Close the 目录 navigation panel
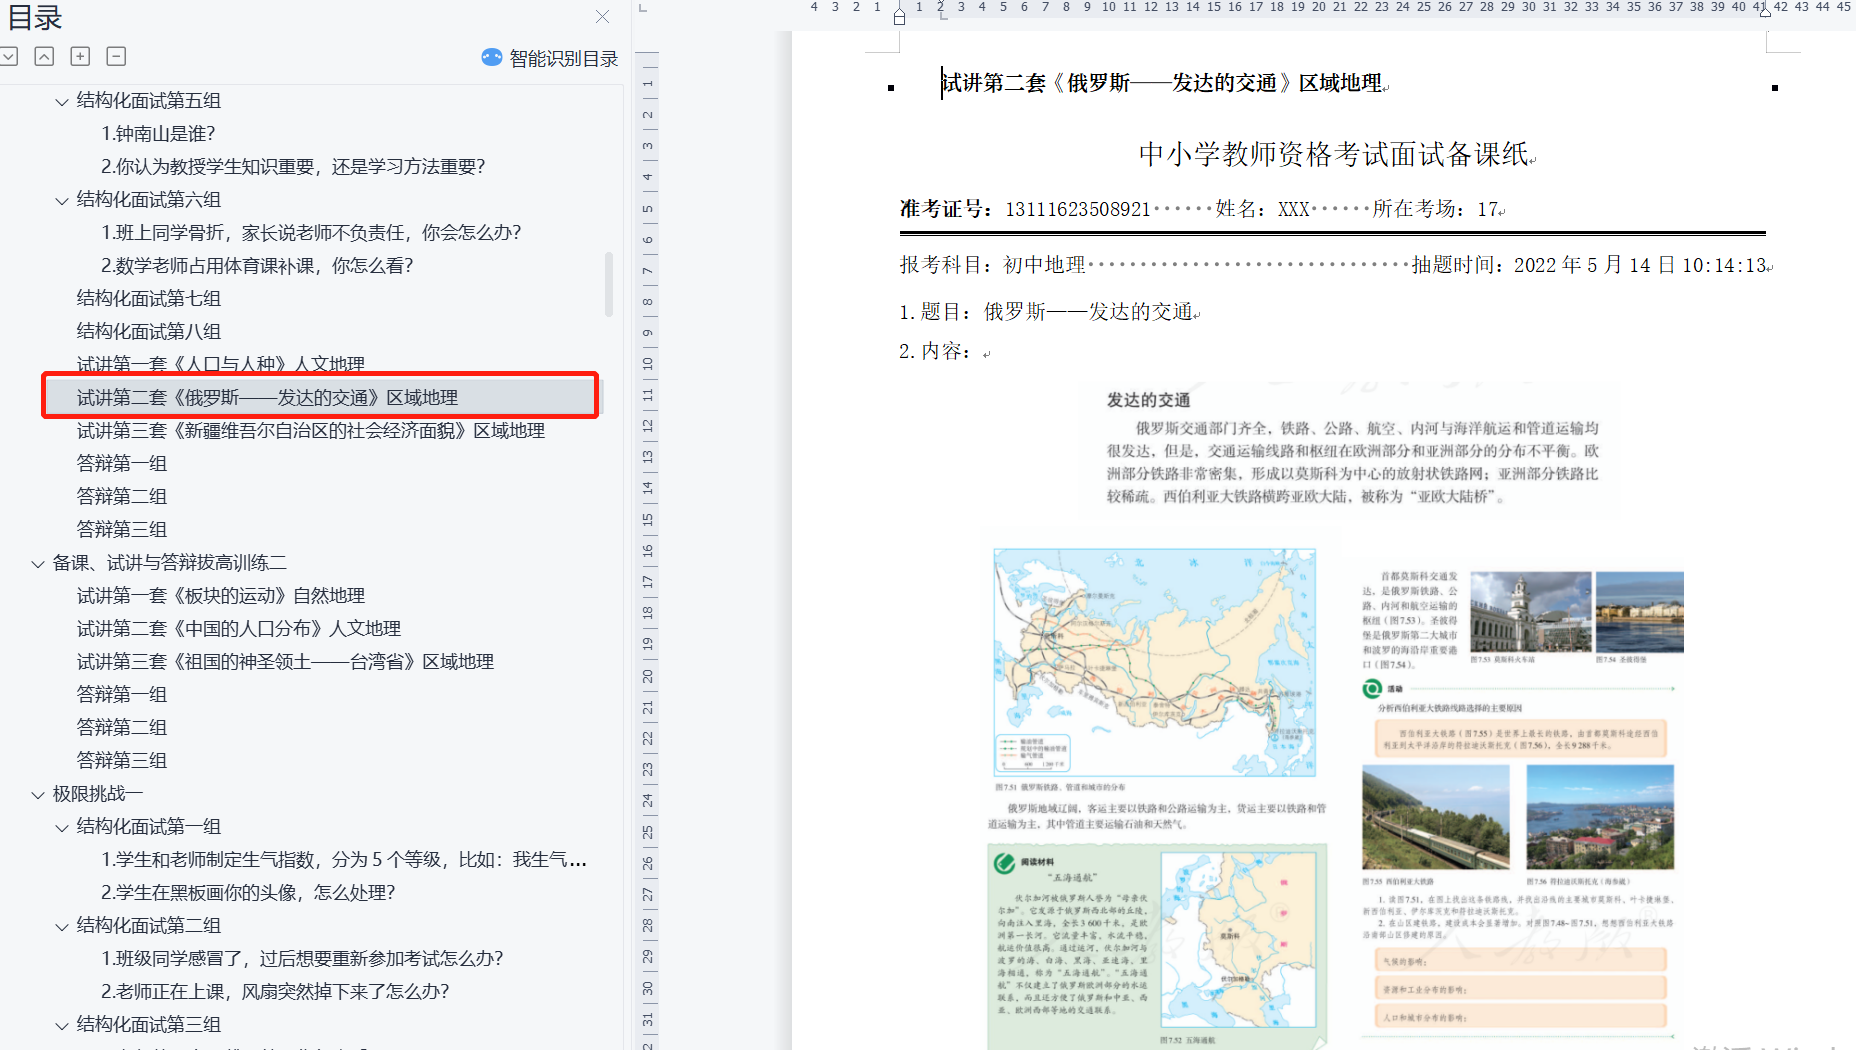1856x1050 pixels. point(602,16)
